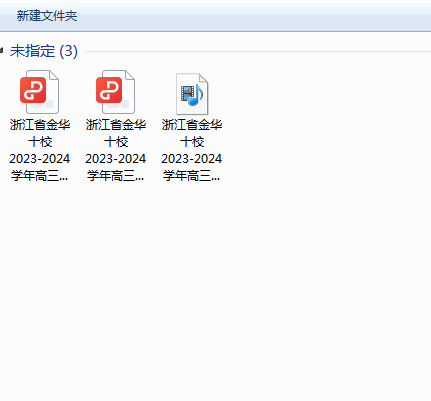Select the 未指定 (3) group header
The height and width of the screenshot is (401, 431).
click(44, 51)
